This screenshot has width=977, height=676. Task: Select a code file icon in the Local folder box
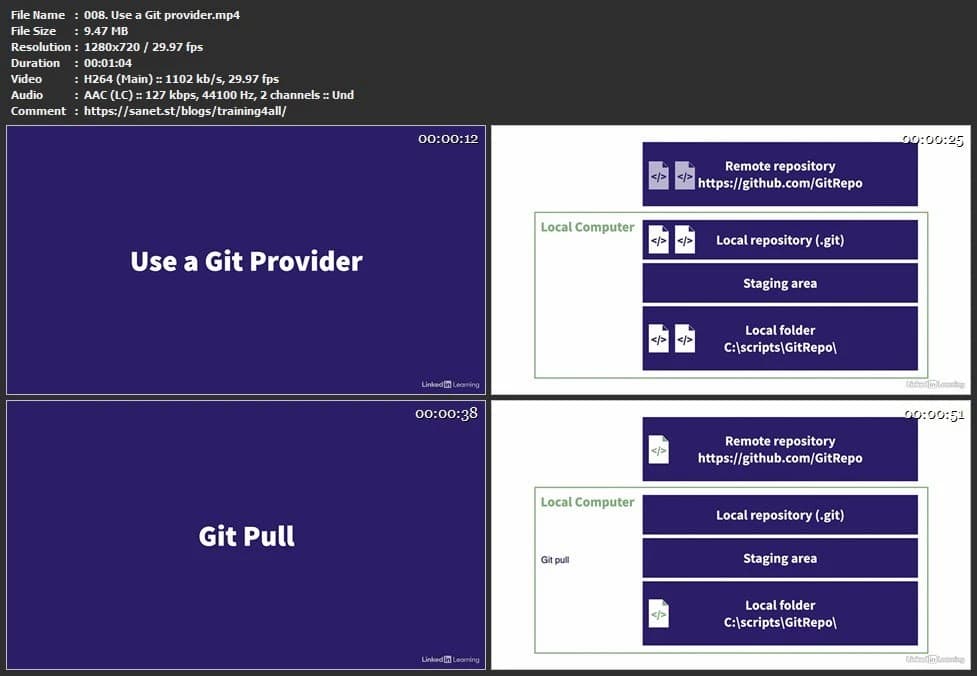(659, 338)
